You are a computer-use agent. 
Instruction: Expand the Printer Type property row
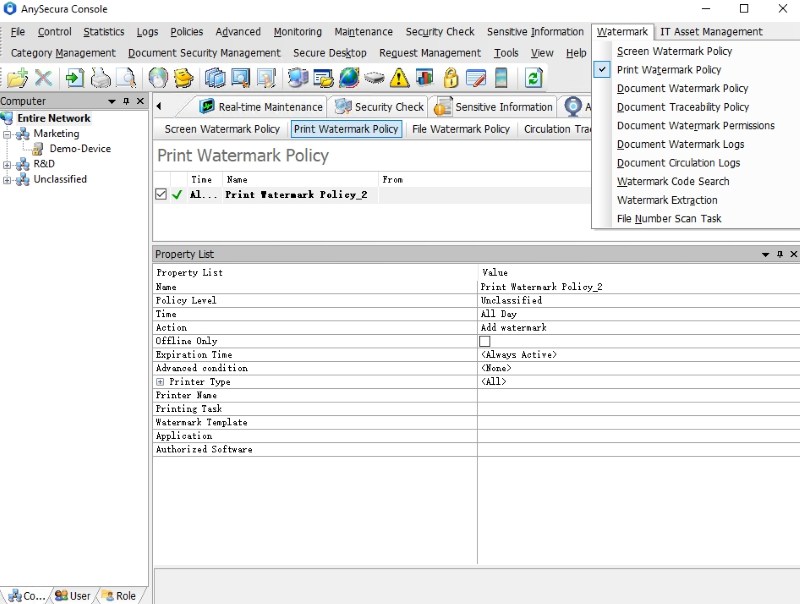(160, 382)
